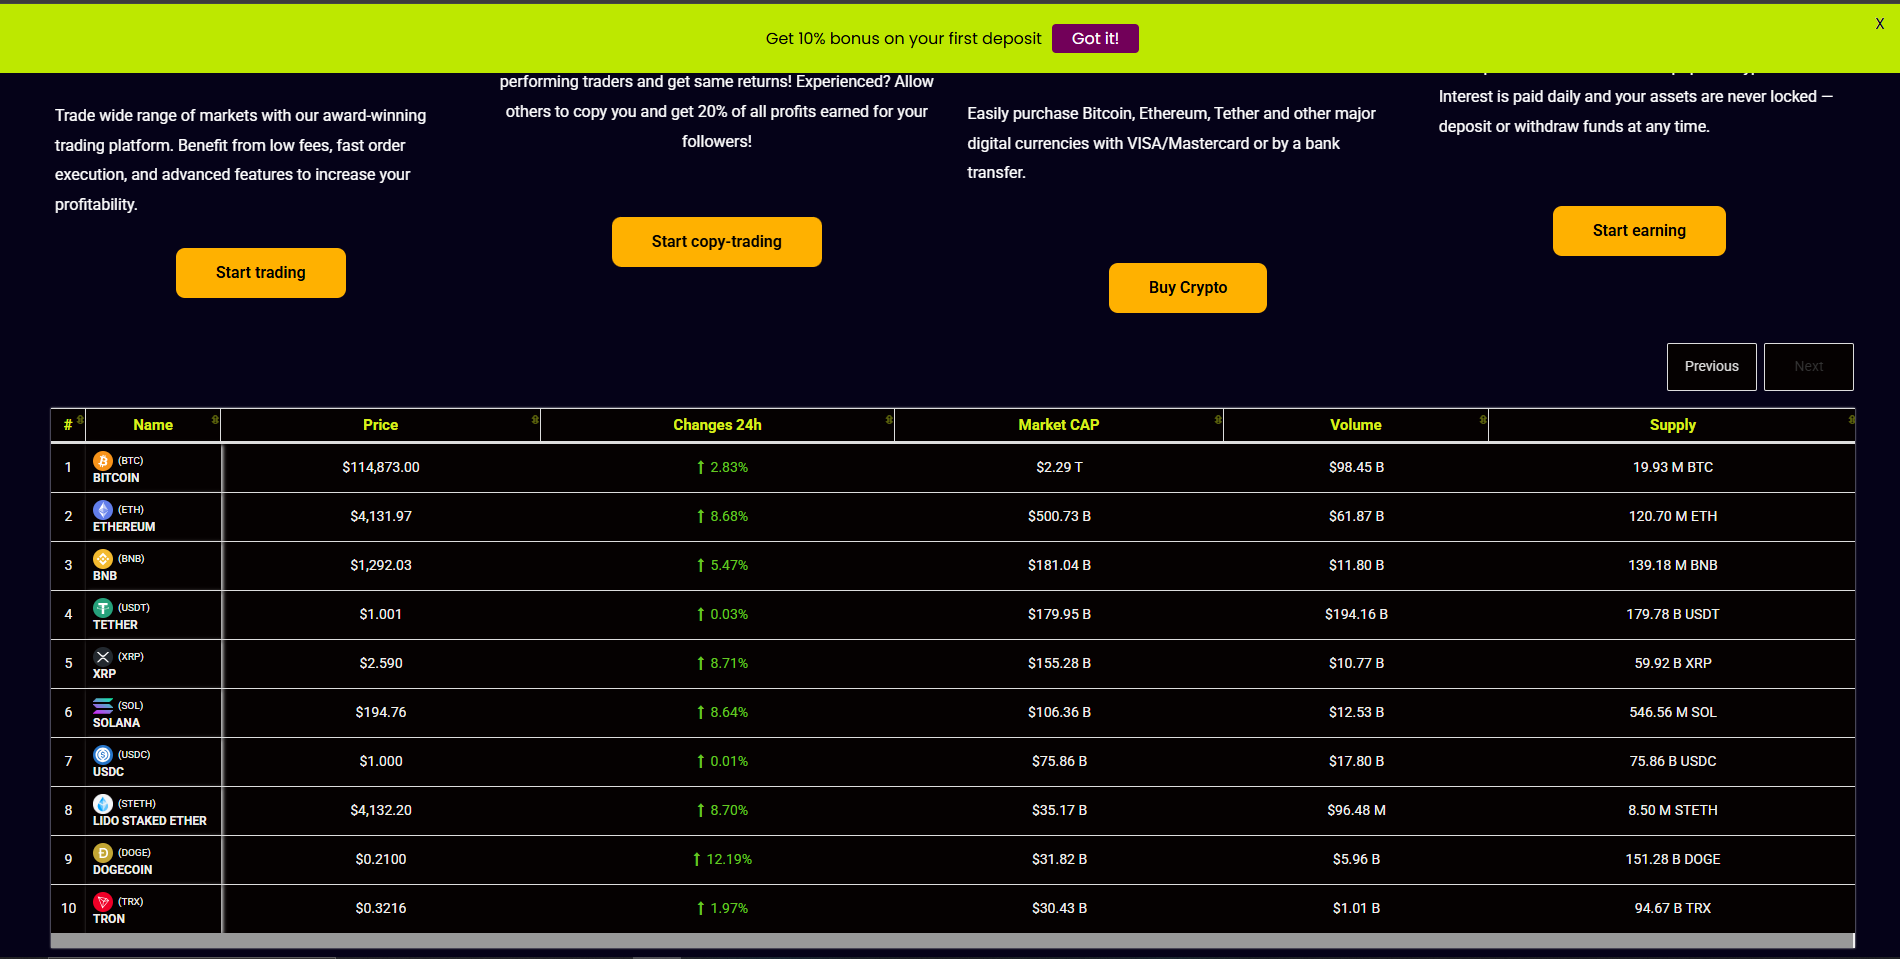Sort table by Supply column header
This screenshot has height=959, width=1900.
pos(1672,425)
